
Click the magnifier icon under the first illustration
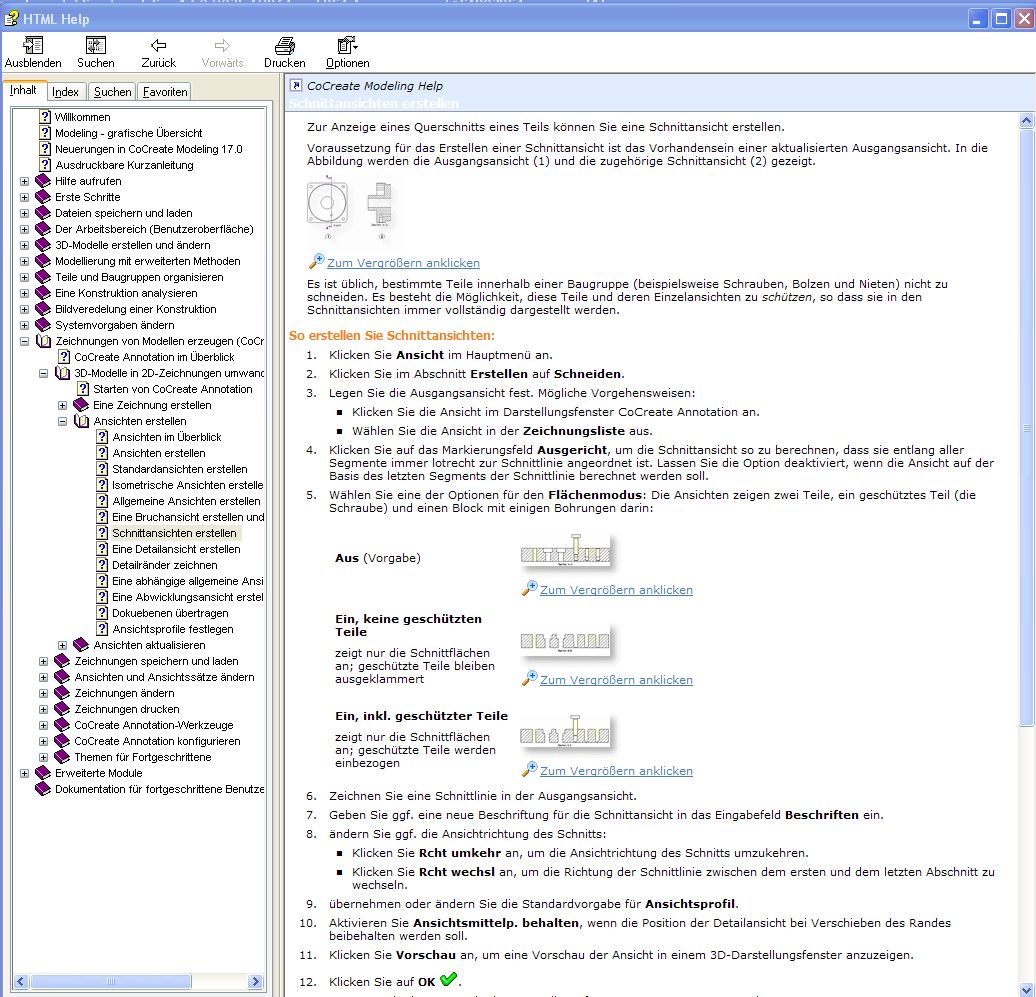coord(316,262)
